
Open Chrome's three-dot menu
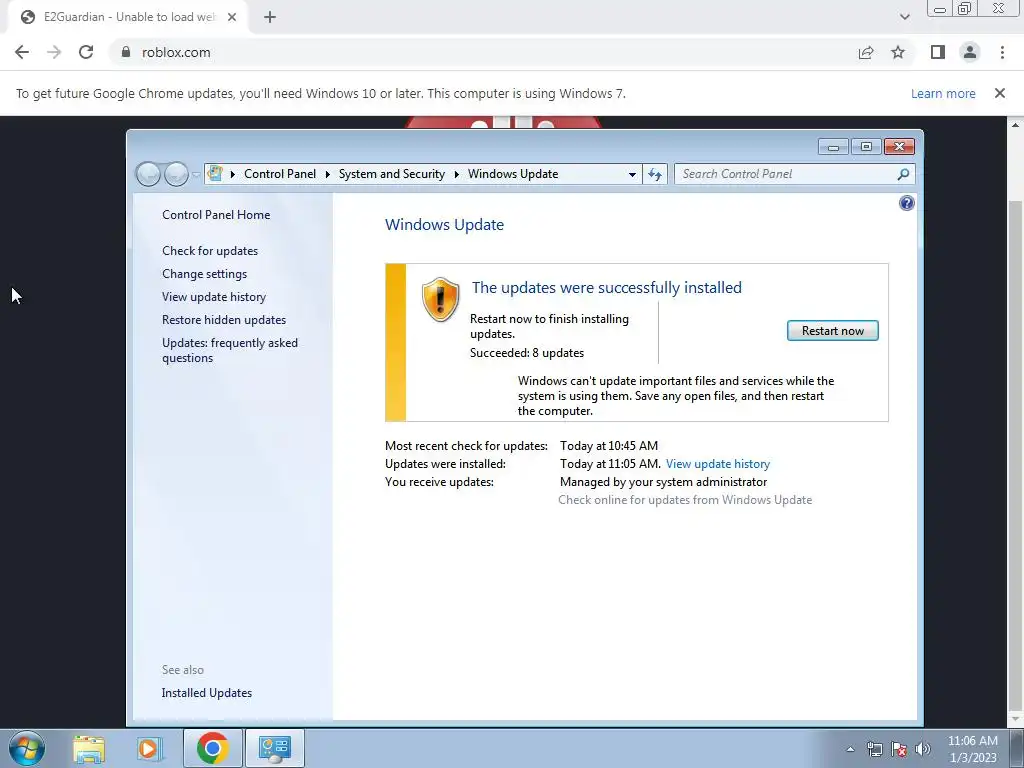pos(1002,52)
